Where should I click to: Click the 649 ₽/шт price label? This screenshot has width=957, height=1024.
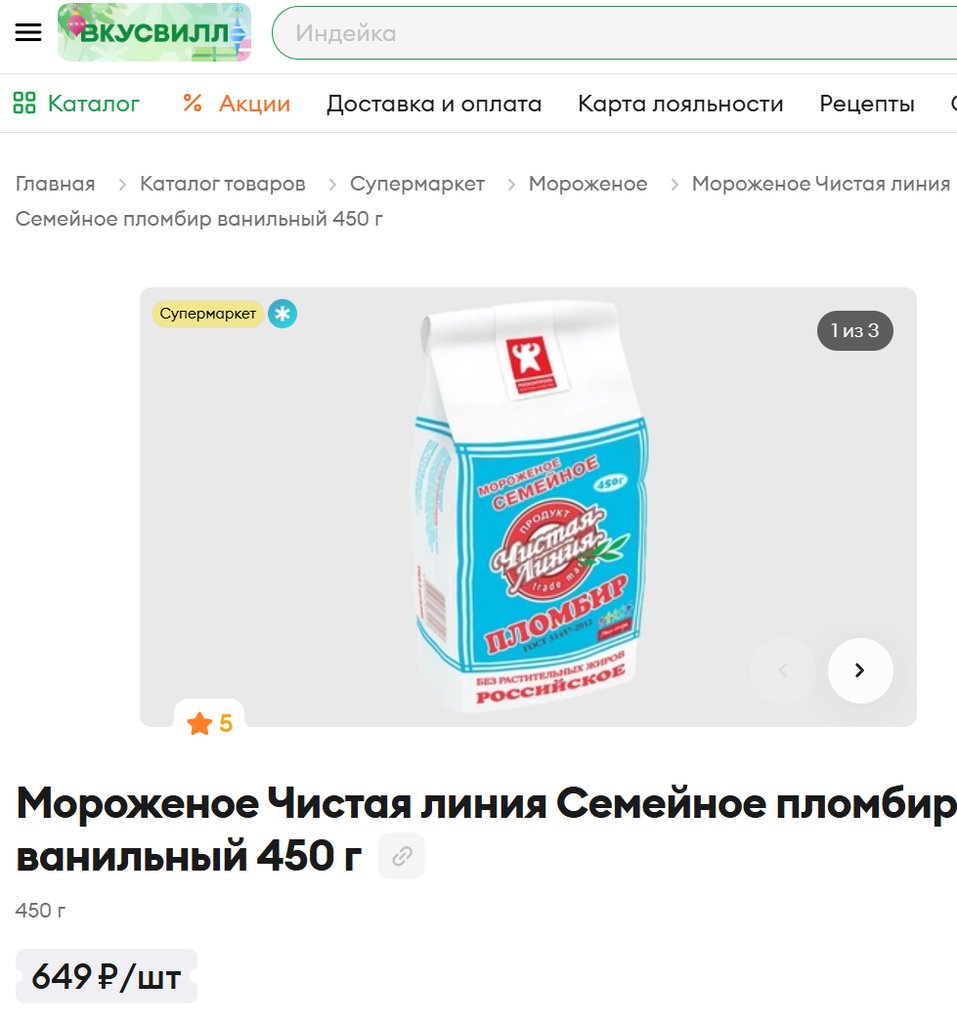coord(106,976)
